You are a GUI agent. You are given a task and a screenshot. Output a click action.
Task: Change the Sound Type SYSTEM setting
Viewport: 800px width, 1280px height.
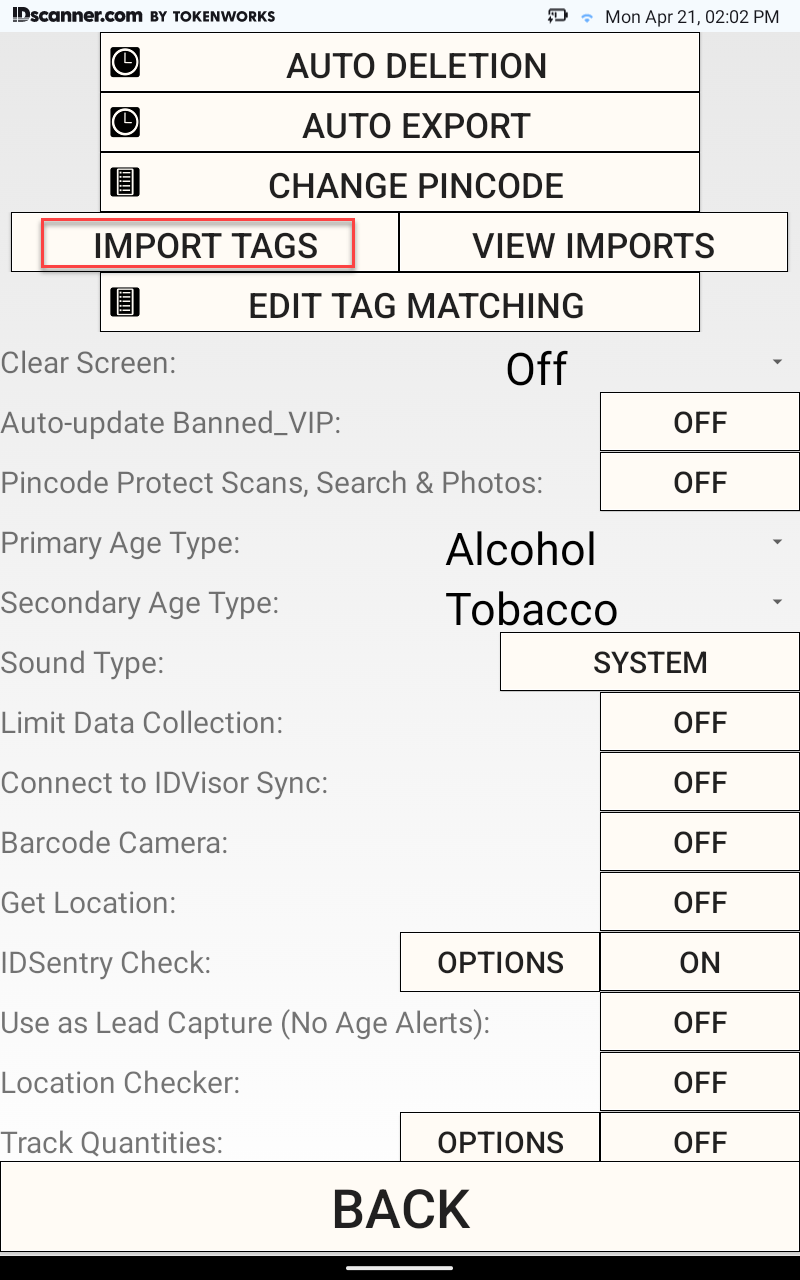(650, 663)
